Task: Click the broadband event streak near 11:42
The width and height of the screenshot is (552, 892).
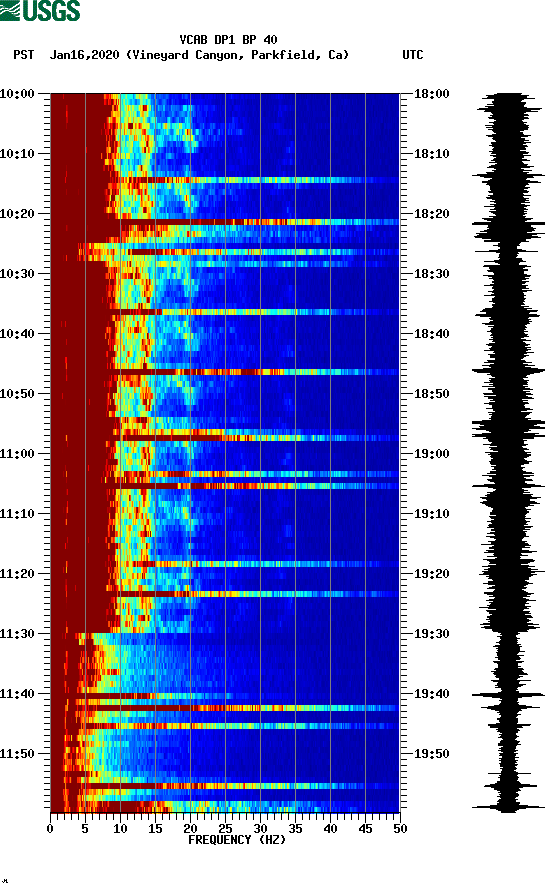Action: click(x=225, y=708)
